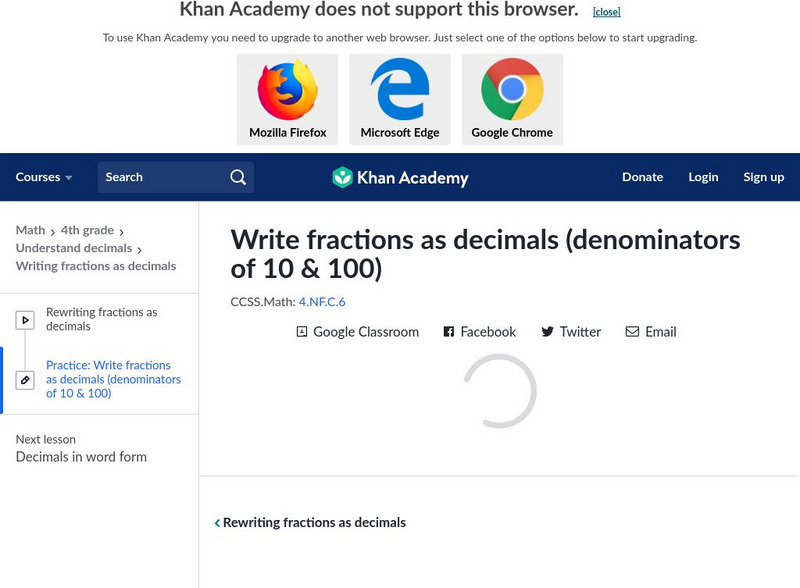Click the Sign up link
This screenshot has height=588, width=800.
(763, 177)
